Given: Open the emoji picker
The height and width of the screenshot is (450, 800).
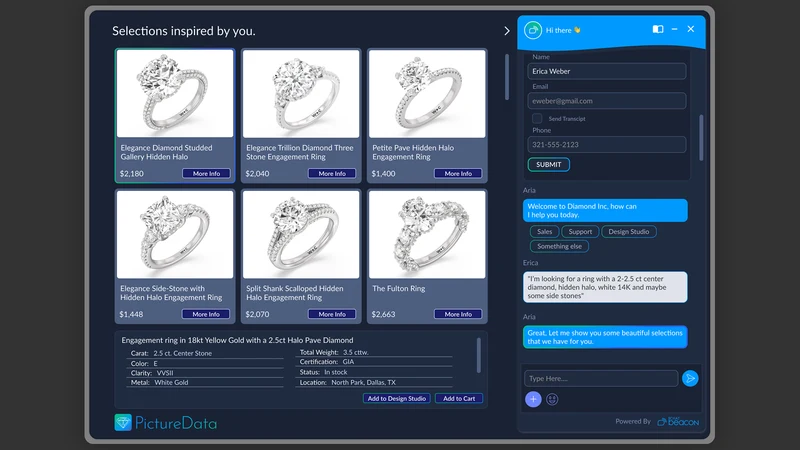Looking at the screenshot, I should point(552,399).
